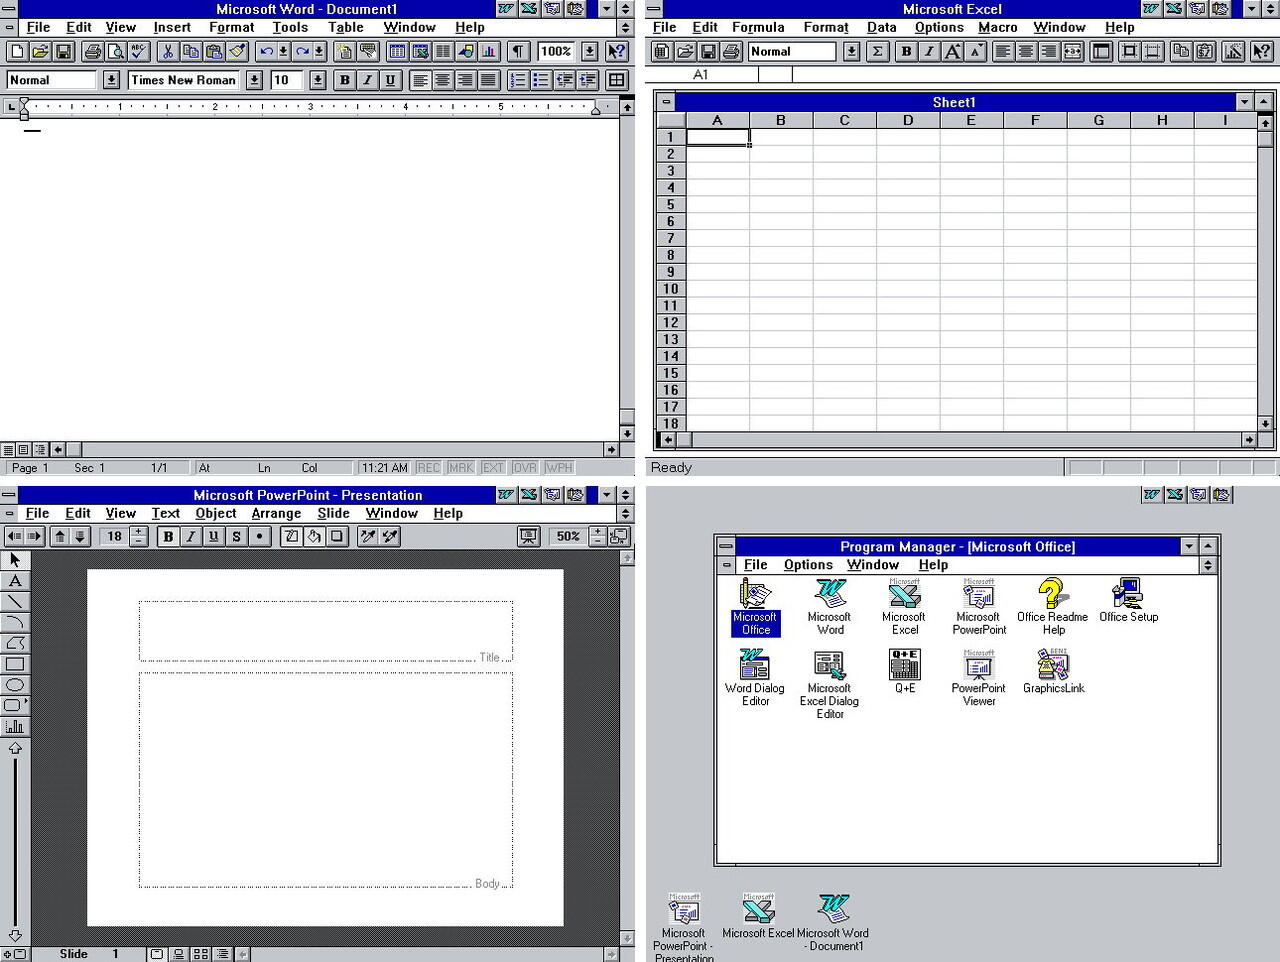
Task: Open Sheet1 window control menu box
Action: 666,102
